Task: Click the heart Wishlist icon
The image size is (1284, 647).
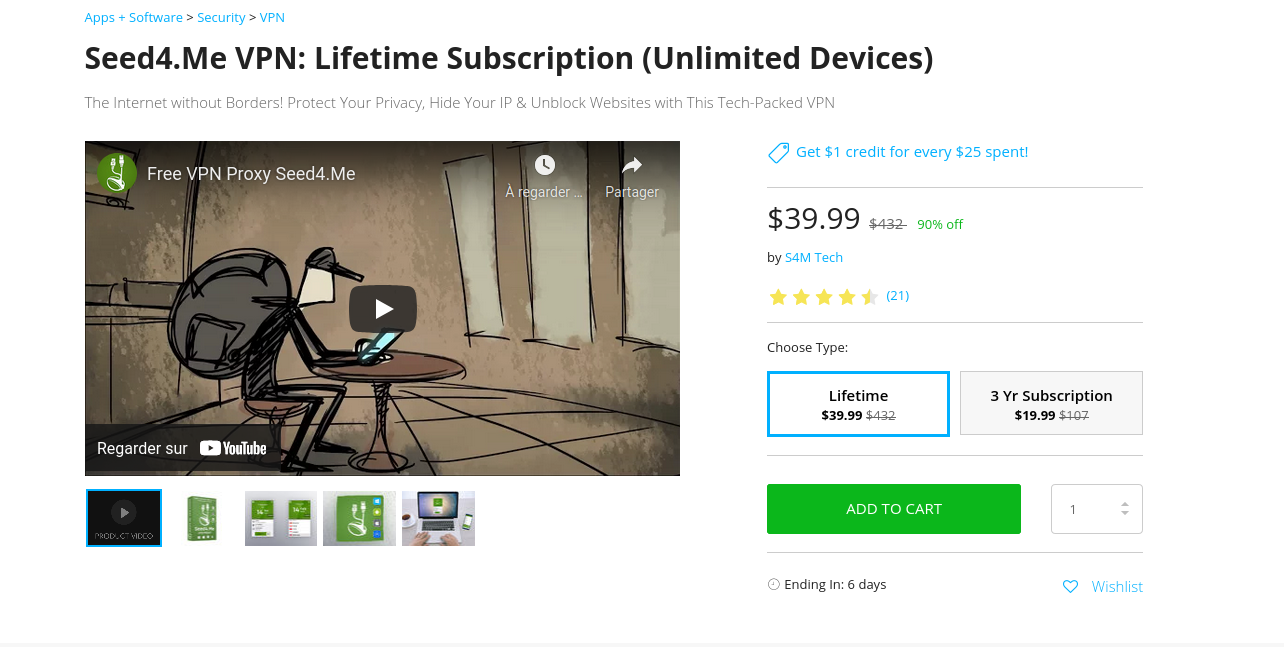Action: click(1070, 586)
